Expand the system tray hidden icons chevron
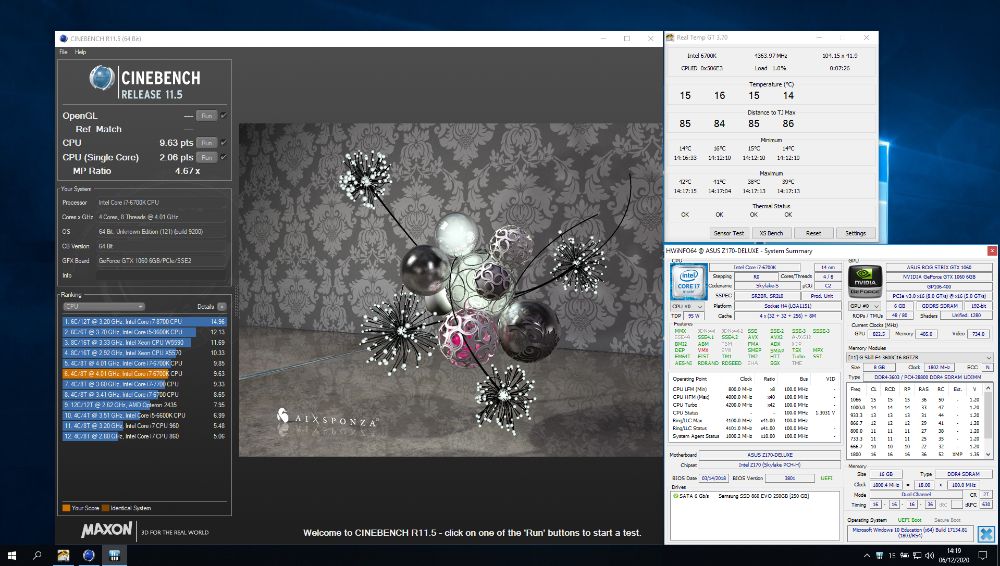The height and width of the screenshot is (566, 1000). (866, 556)
